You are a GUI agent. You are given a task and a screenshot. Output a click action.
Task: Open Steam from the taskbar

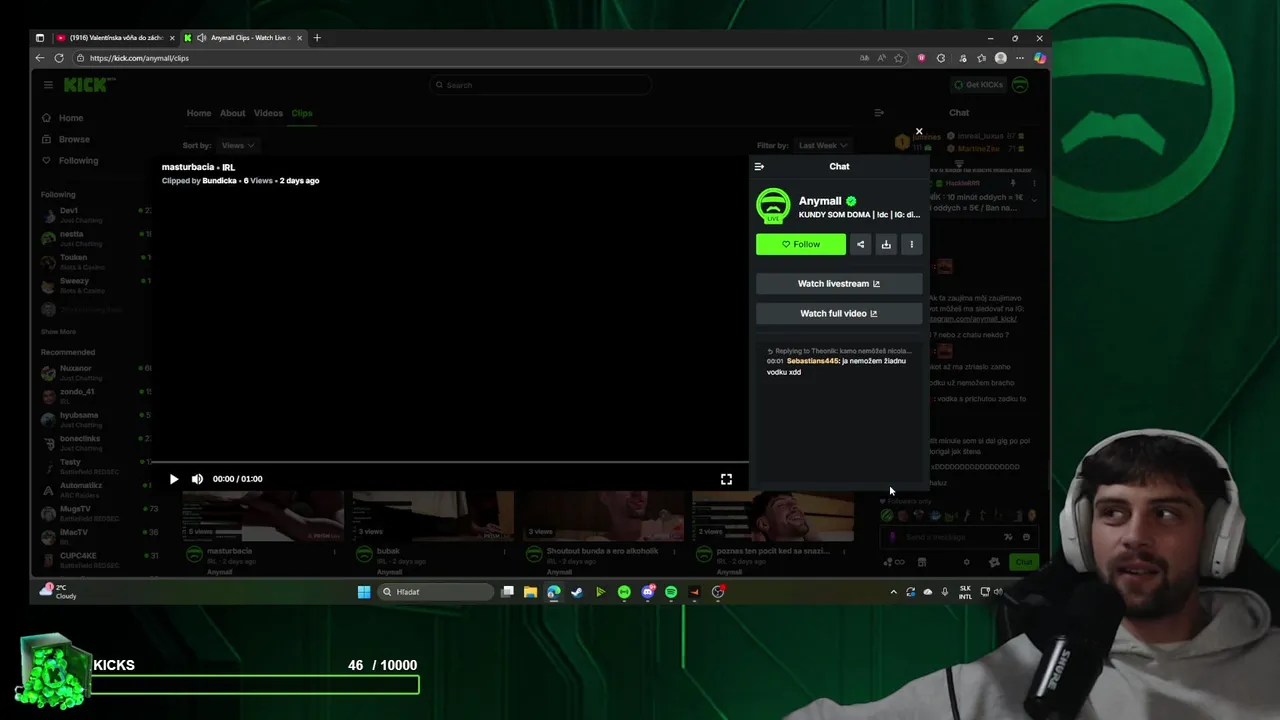point(577,592)
